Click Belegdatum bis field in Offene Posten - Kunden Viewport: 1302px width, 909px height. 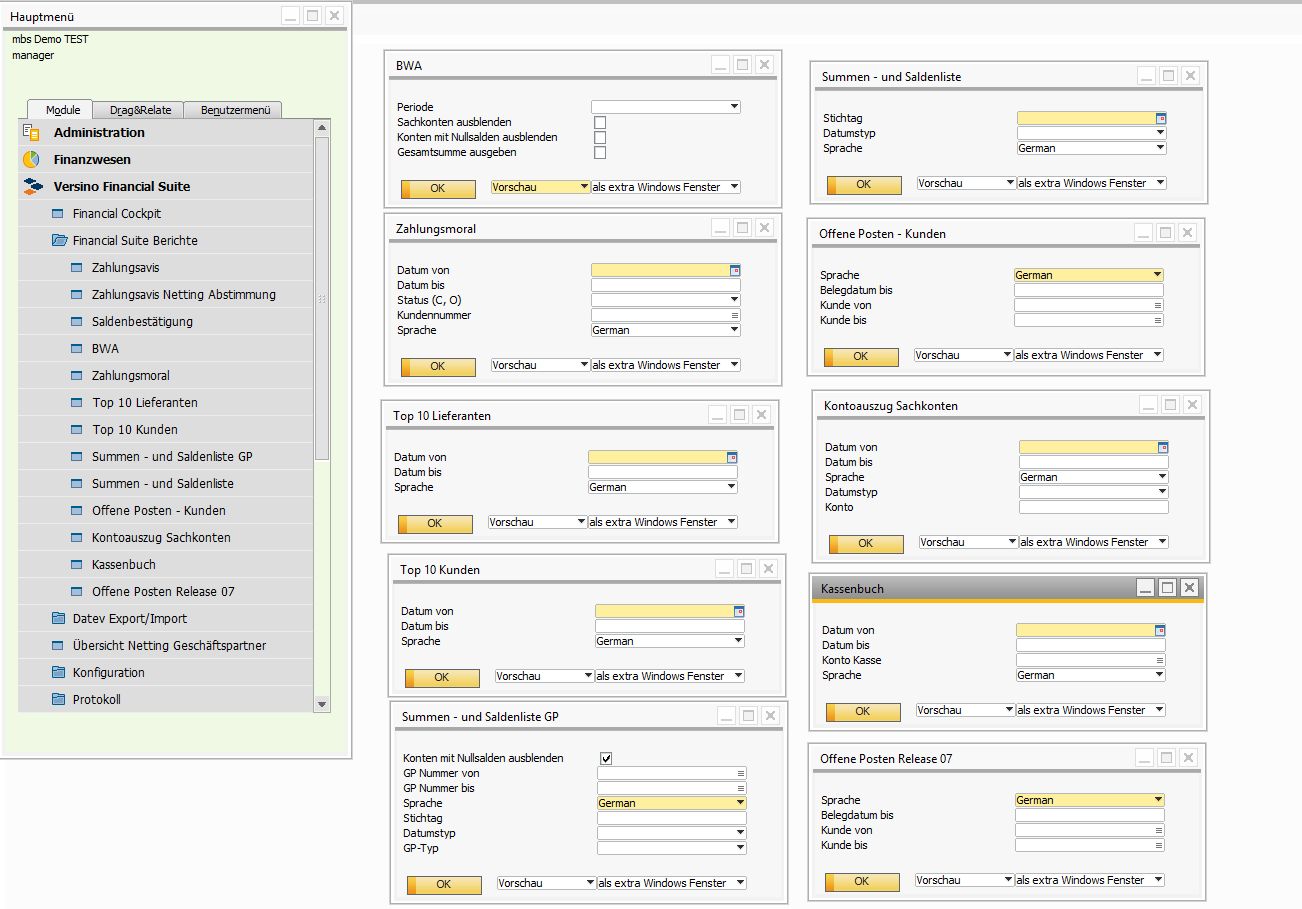(x=1089, y=290)
